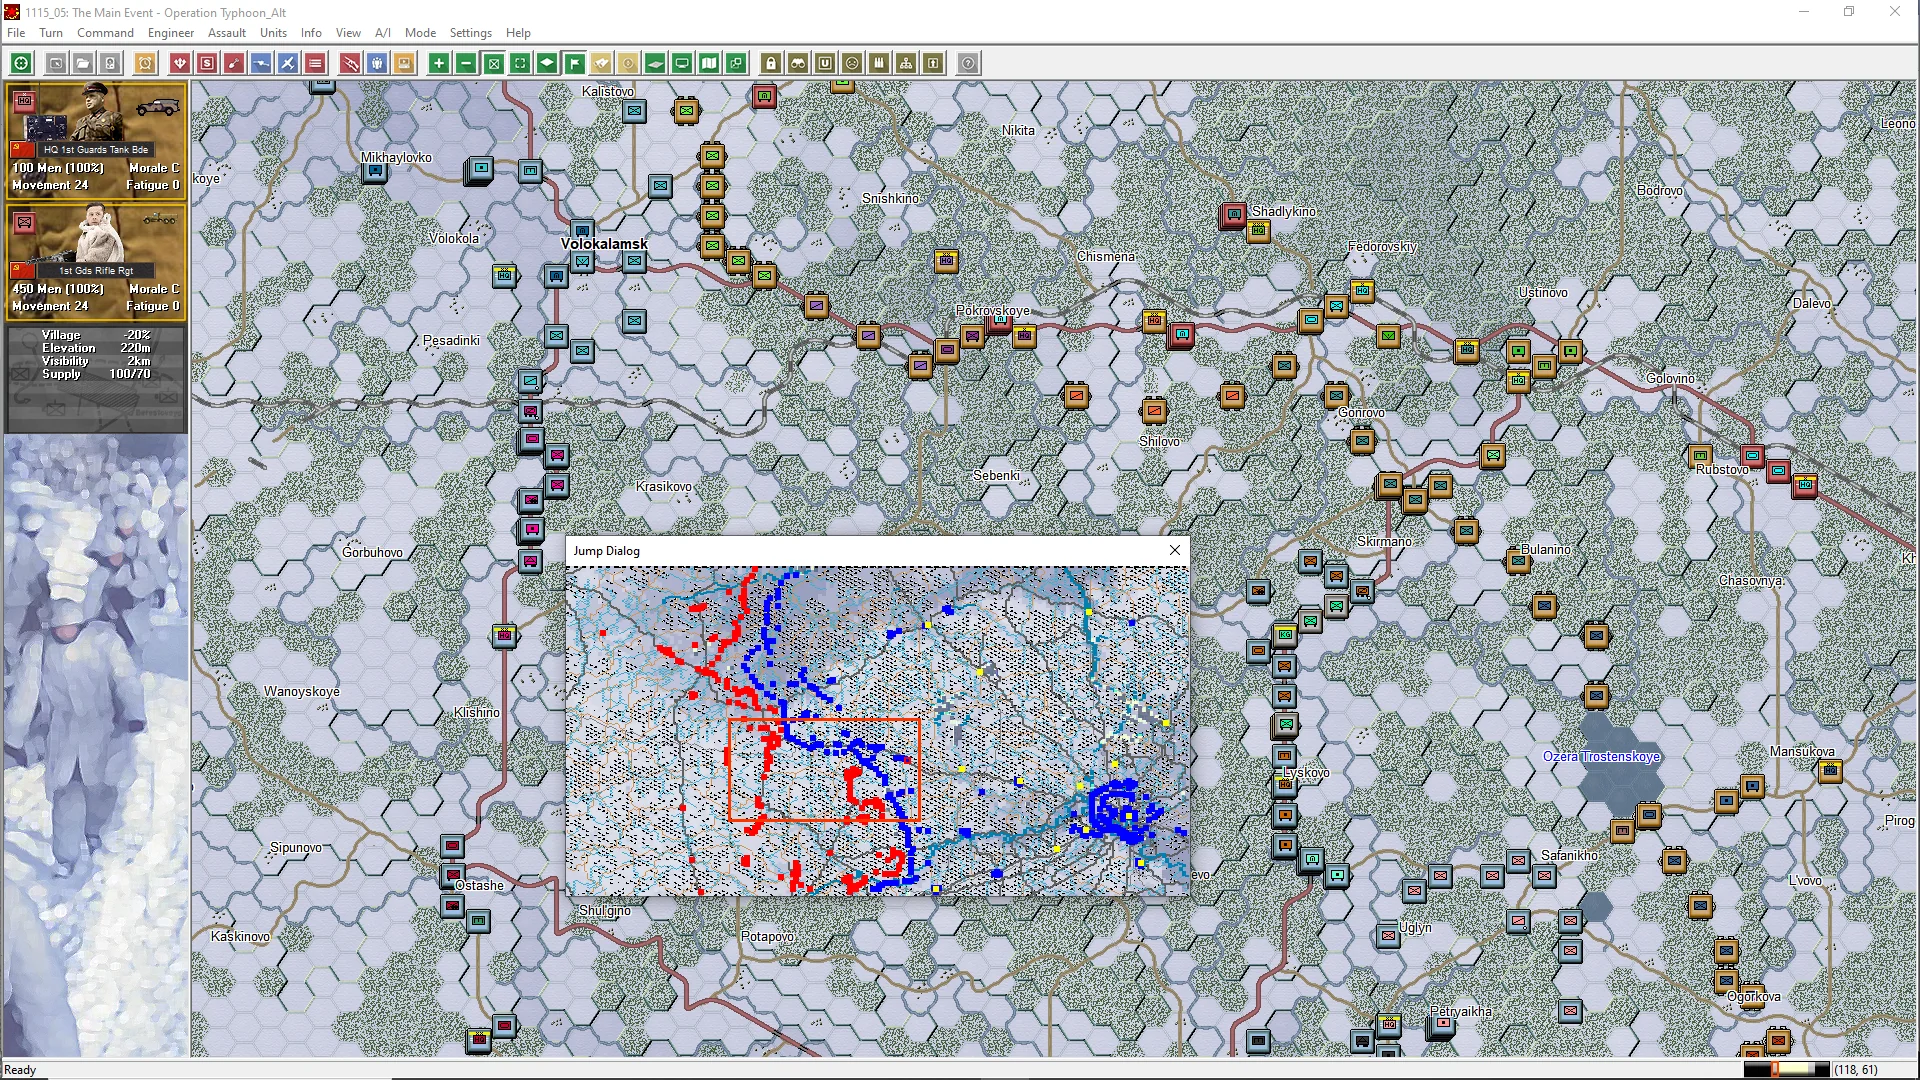Click the orange alarm clock toolbar icon

tap(145, 63)
